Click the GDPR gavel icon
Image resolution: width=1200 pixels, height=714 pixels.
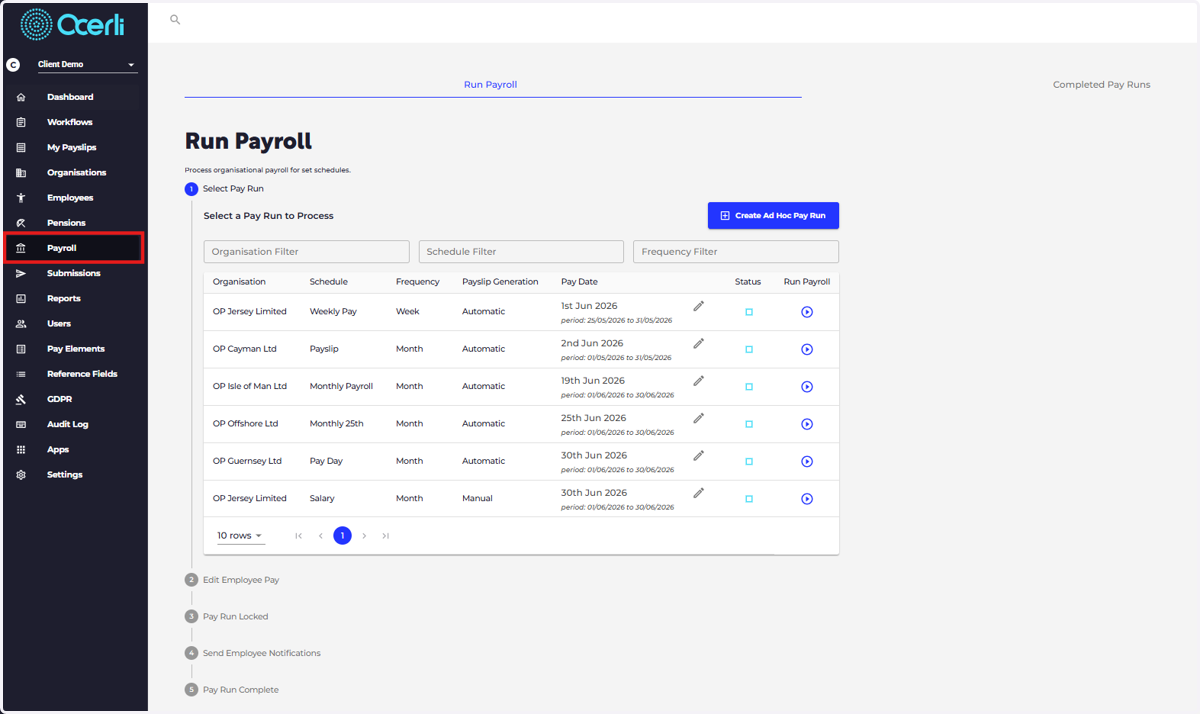pyautogui.click(x=21, y=399)
